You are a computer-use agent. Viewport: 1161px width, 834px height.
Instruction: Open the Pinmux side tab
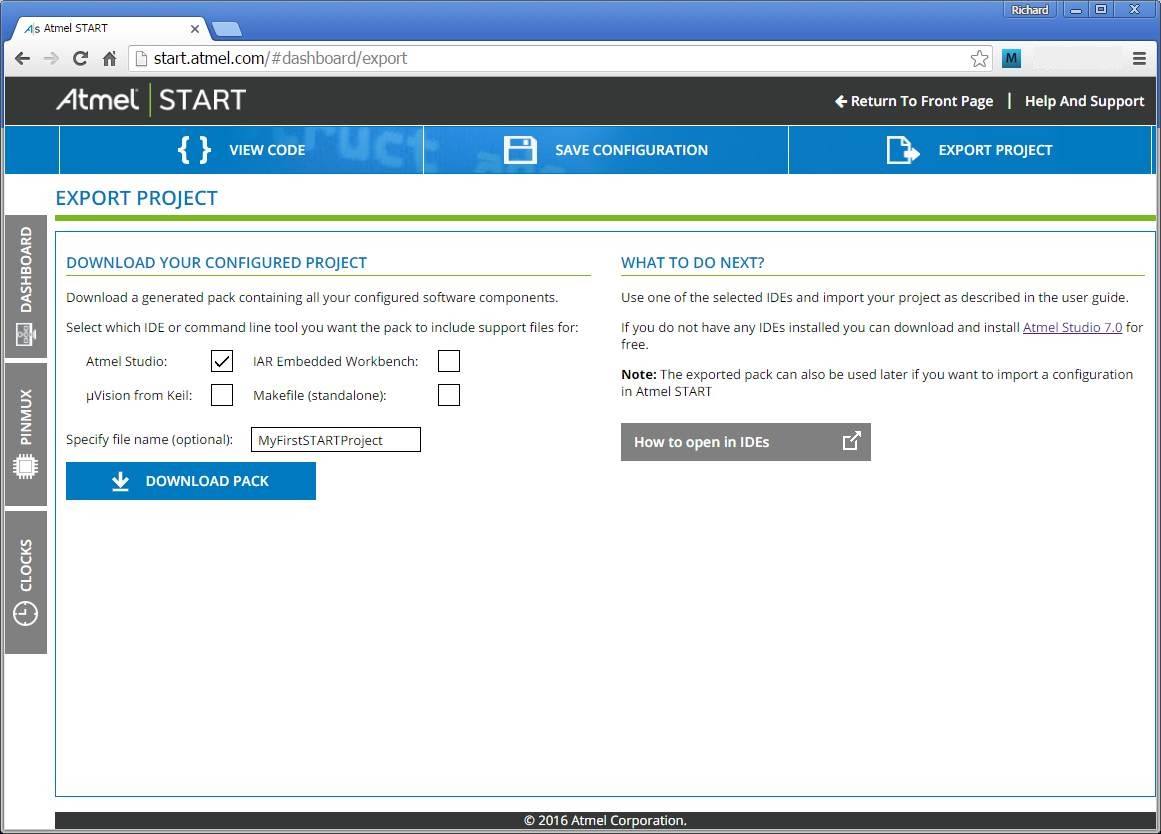coord(26,433)
